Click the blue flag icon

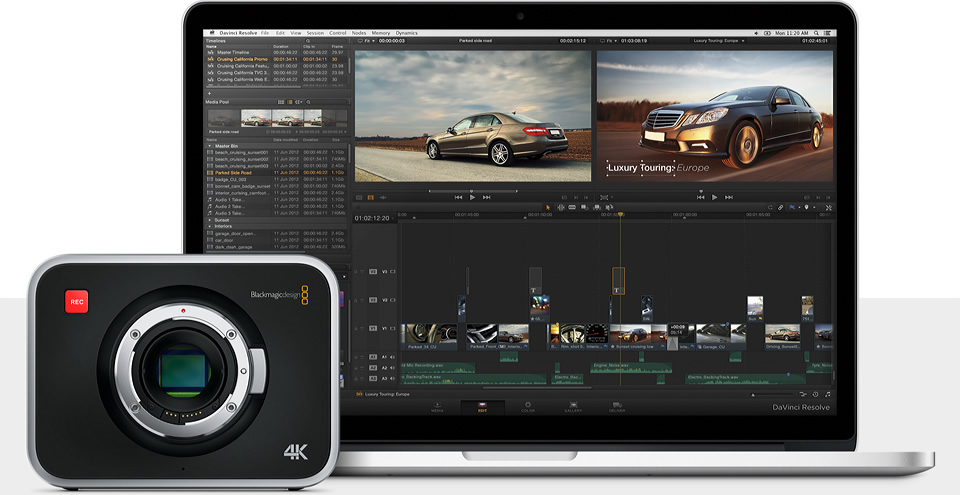792,208
